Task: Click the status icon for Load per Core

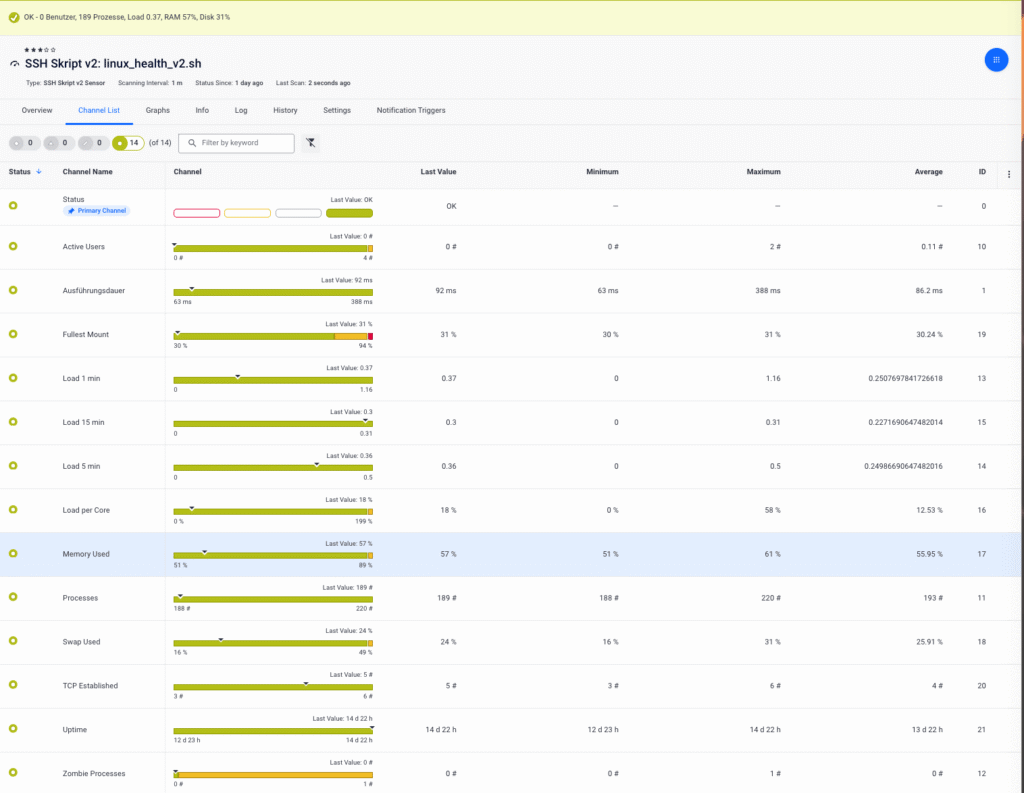Action: [13, 510]
